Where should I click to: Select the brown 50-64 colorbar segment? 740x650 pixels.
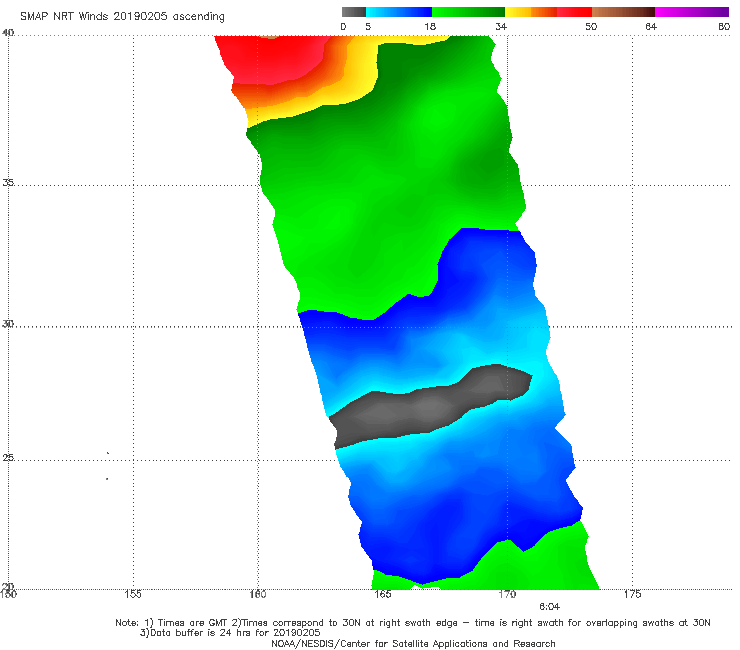pyautogui.click(x=623, y=12)
